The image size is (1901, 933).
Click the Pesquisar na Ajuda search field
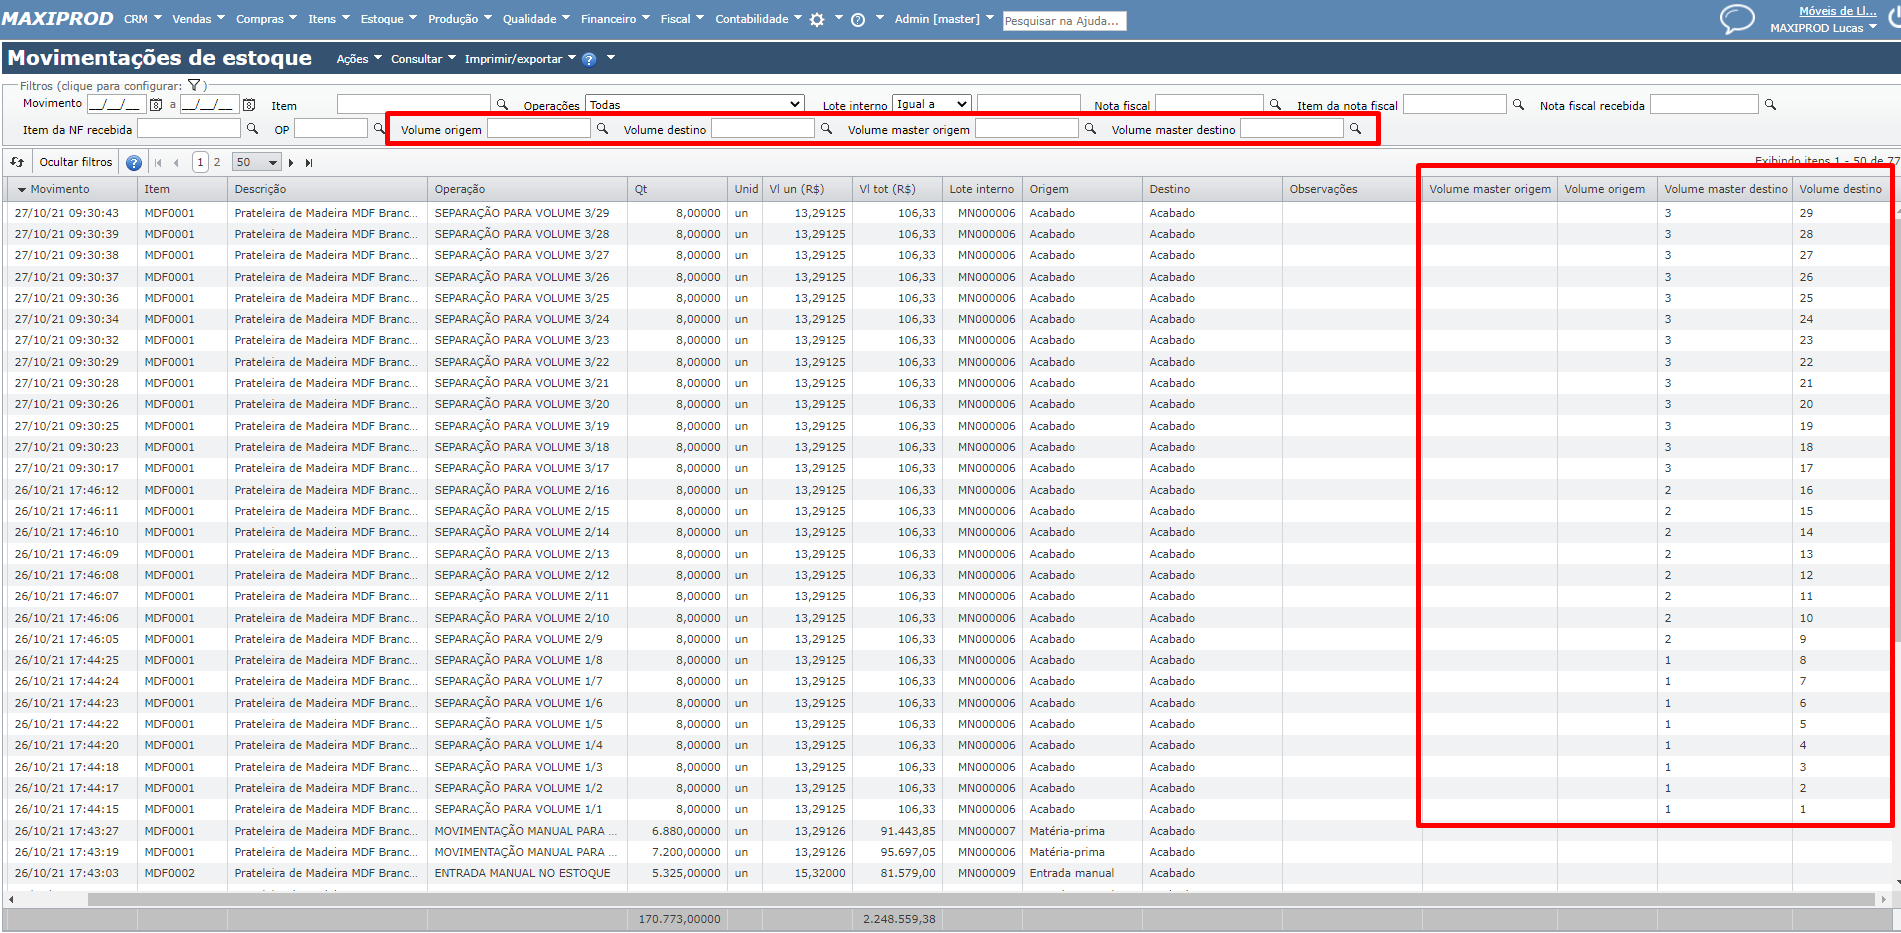(1064, 21)
